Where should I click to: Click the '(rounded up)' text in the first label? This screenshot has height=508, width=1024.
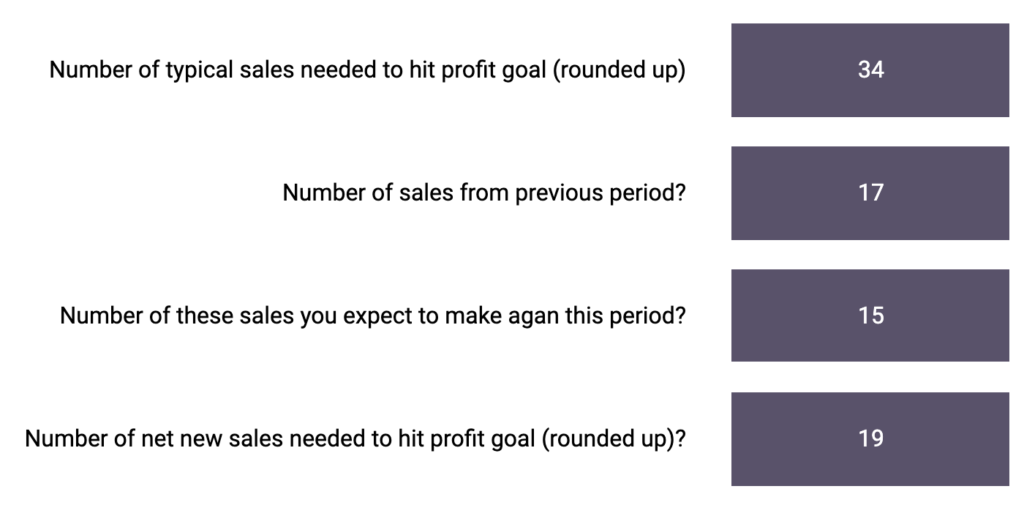coord(619,71)
